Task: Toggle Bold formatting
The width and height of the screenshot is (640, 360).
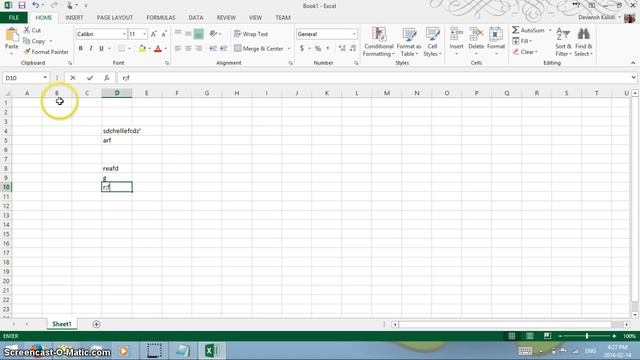Action: tap(80, 49)
